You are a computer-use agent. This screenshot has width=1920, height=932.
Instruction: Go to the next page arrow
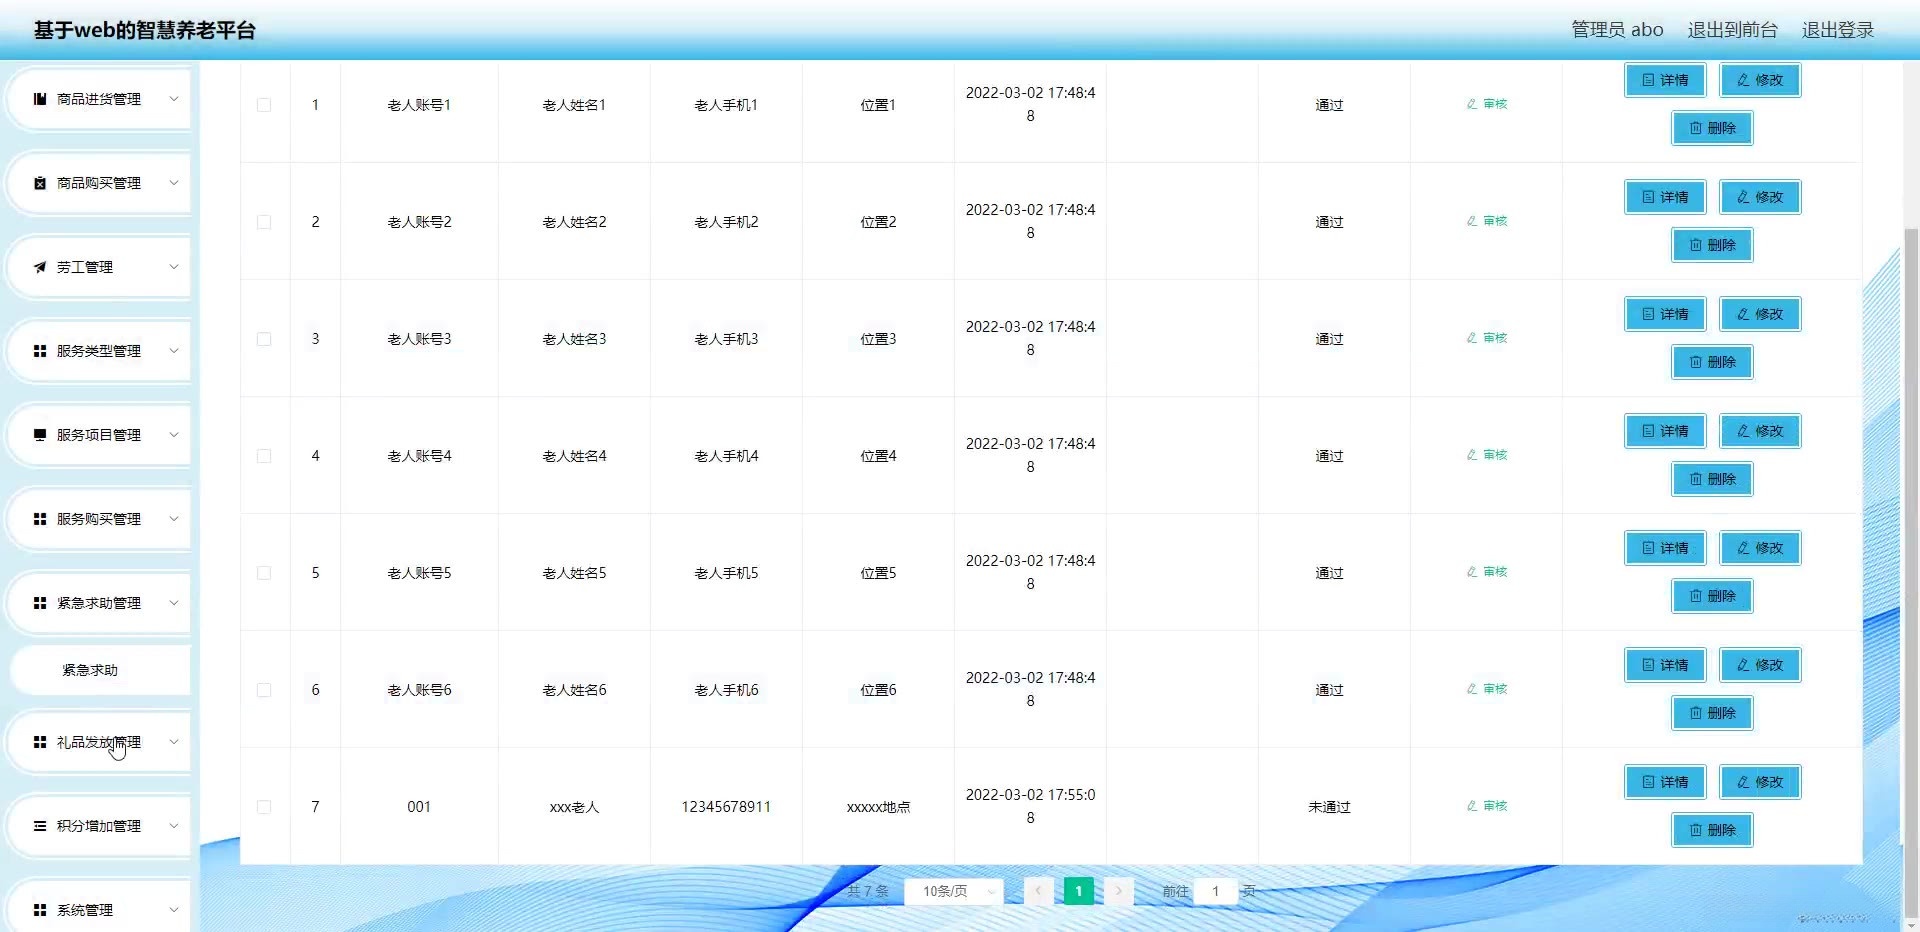click(1119, 891)
